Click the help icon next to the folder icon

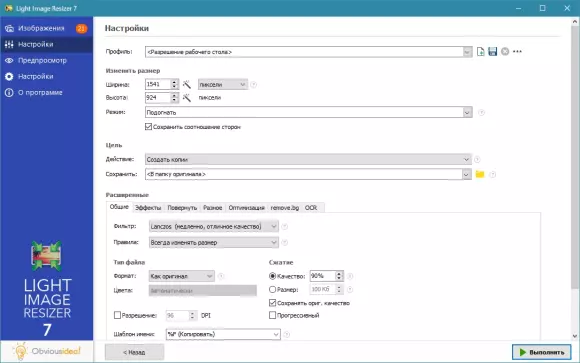point(492,175)
